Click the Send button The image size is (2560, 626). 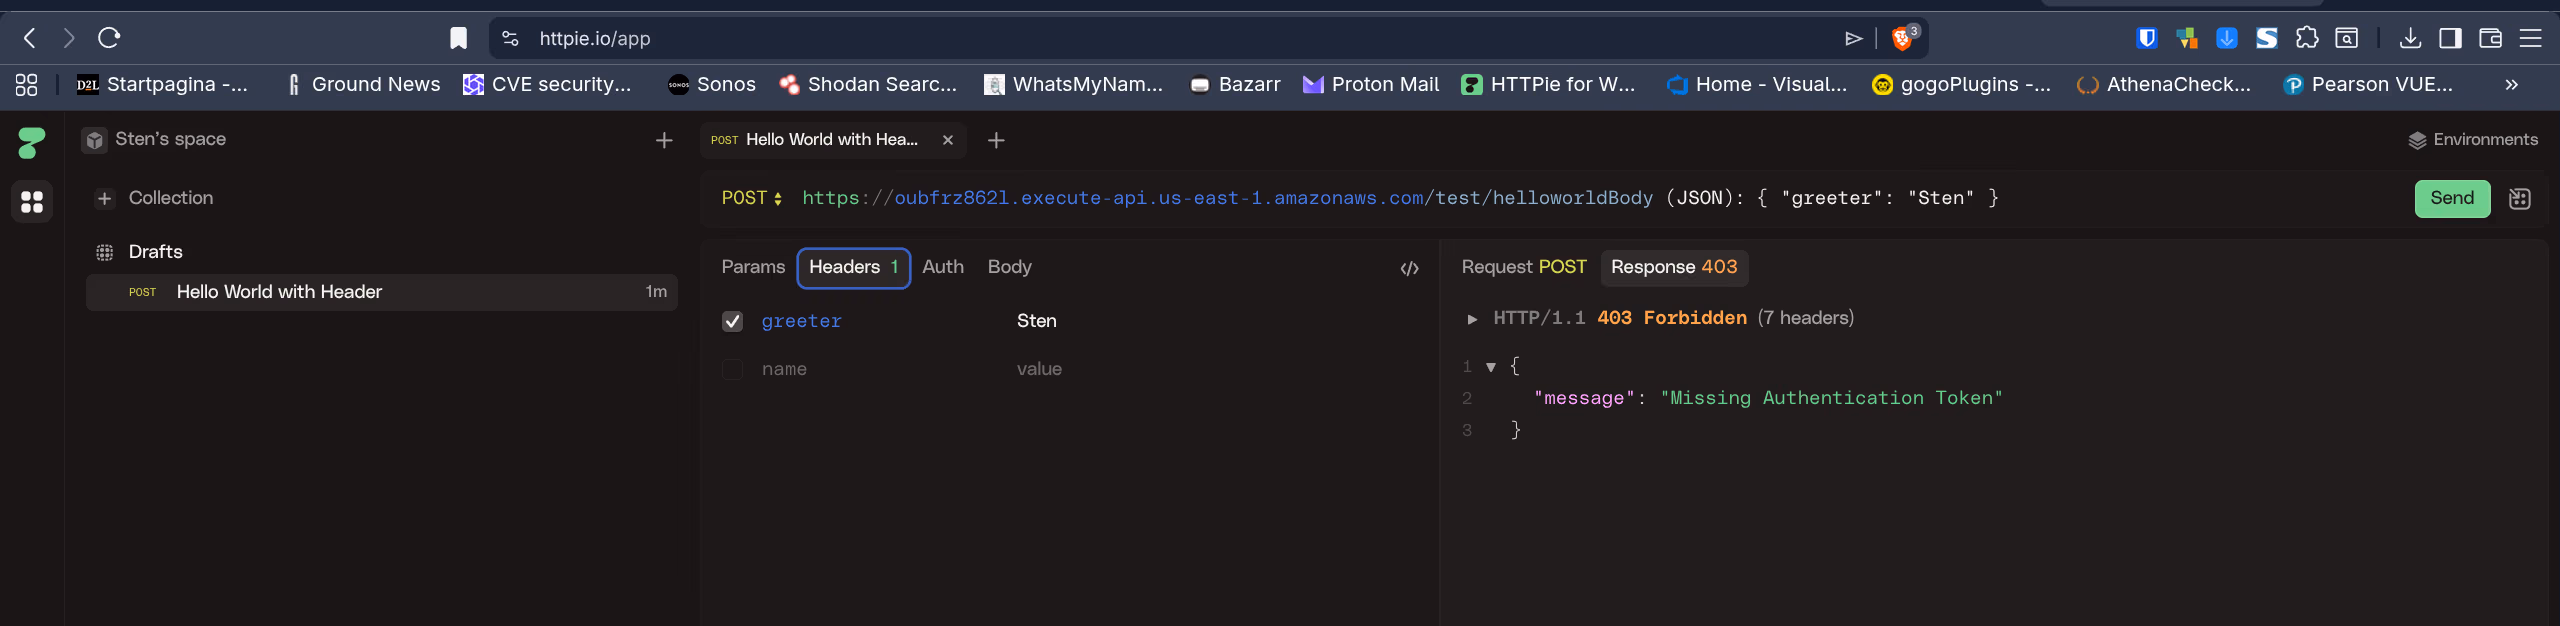[x=2452, y=198]
